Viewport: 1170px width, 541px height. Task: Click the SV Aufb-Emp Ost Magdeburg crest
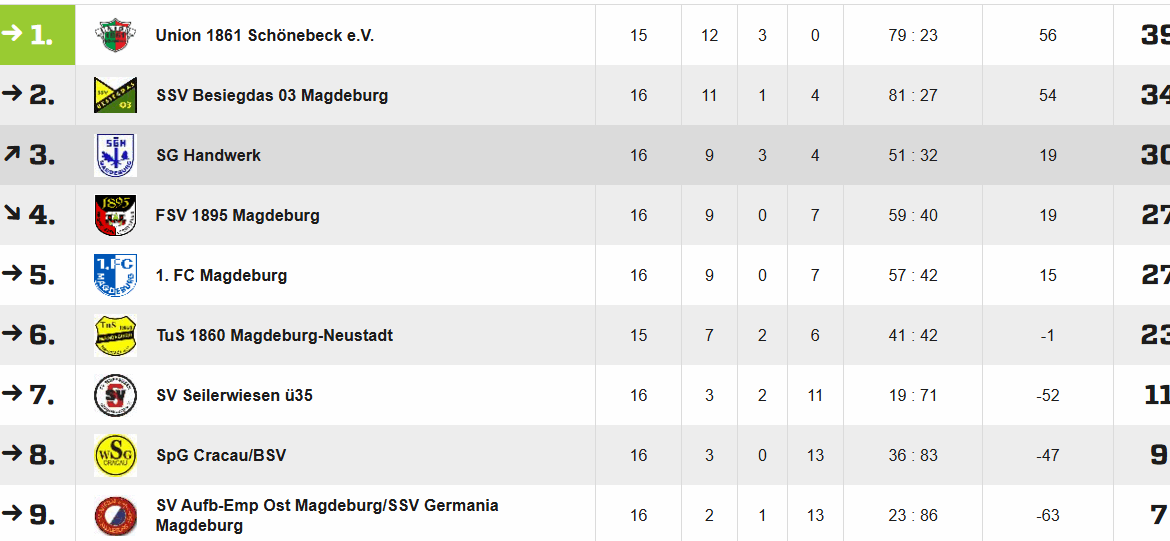click(x=116, y=515)
